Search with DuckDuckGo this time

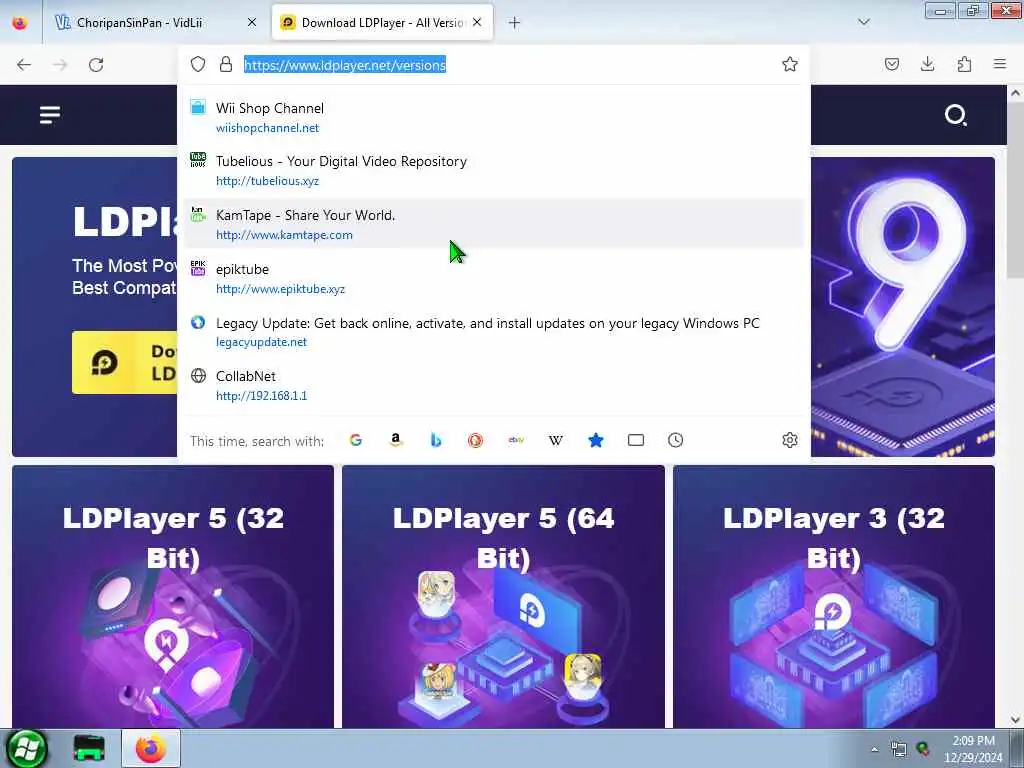pos(475,440)
